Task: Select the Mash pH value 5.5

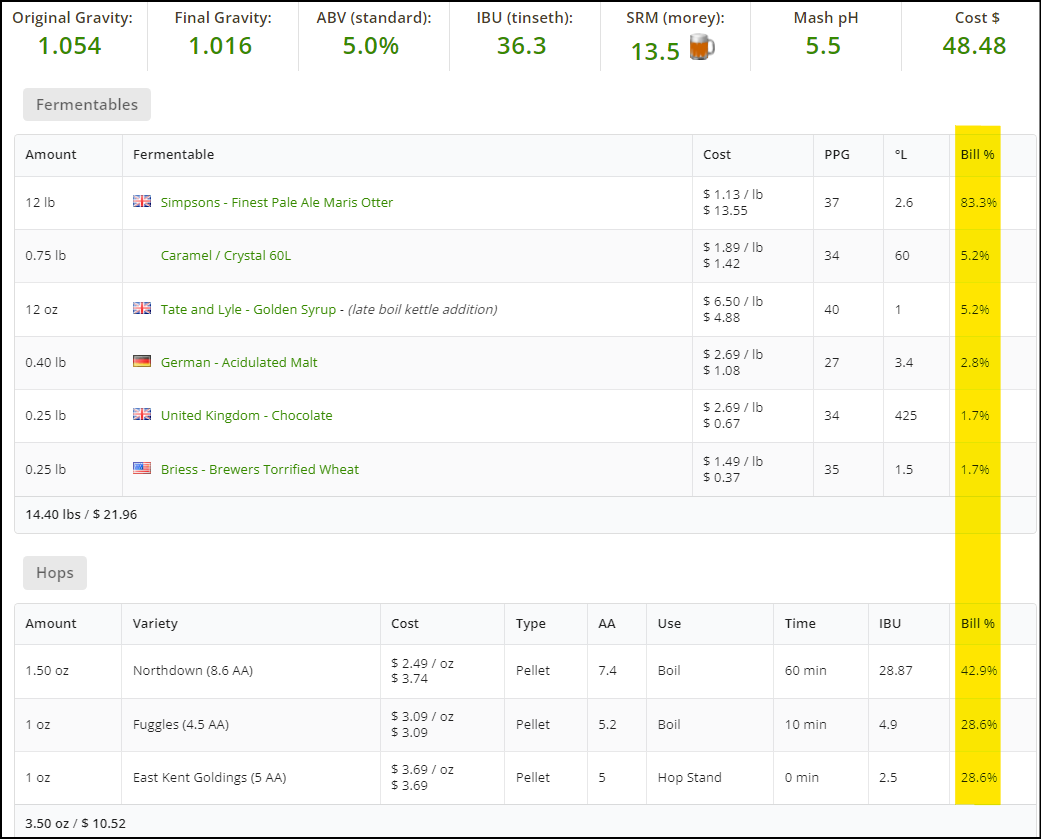Action: pos(823,46)
